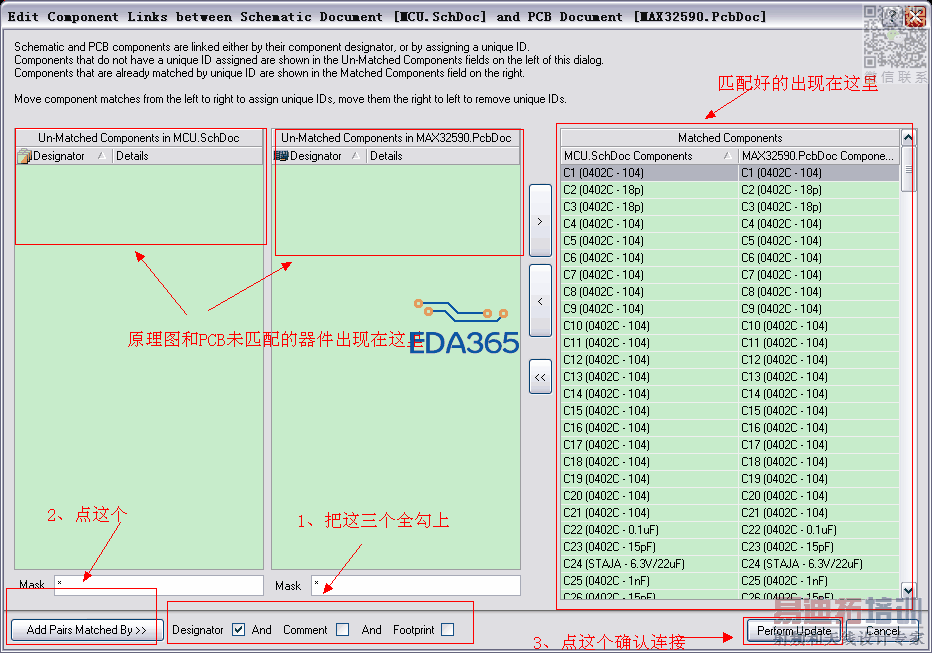This screenshot has height=653, width=932.
Task: Select matched row C4 (0402C - 104)
Action: (730, 224)
